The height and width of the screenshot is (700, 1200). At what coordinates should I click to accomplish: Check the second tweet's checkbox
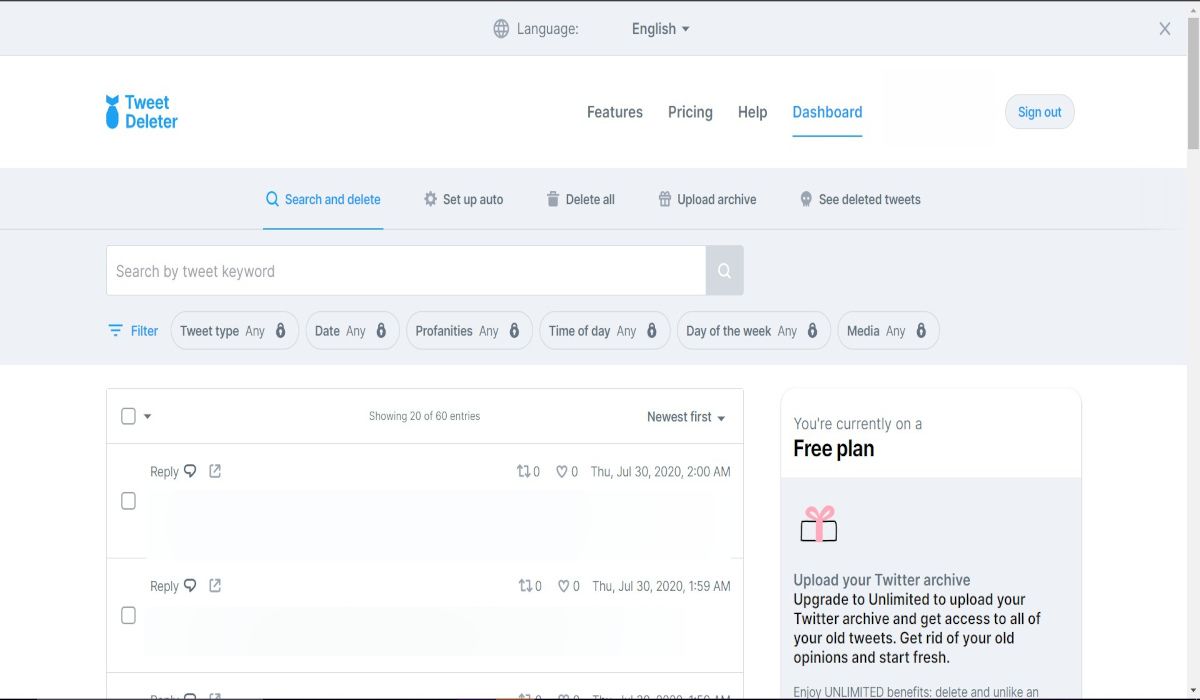click(128, 616)
